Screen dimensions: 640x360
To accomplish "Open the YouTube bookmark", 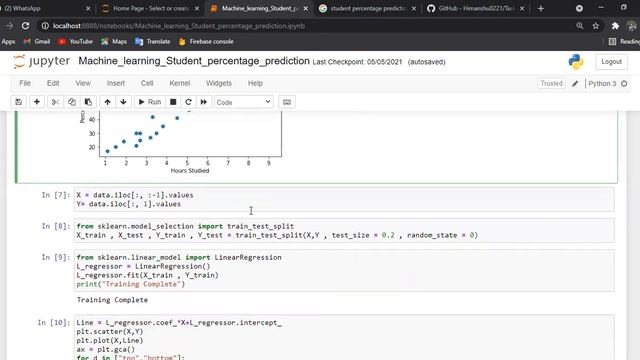I will [76, 42].
